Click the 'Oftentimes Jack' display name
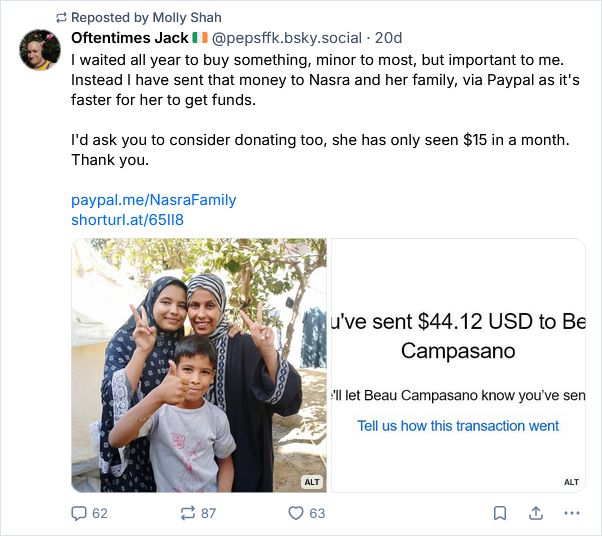This screenshot has width=602, height=536. (130, 38)
